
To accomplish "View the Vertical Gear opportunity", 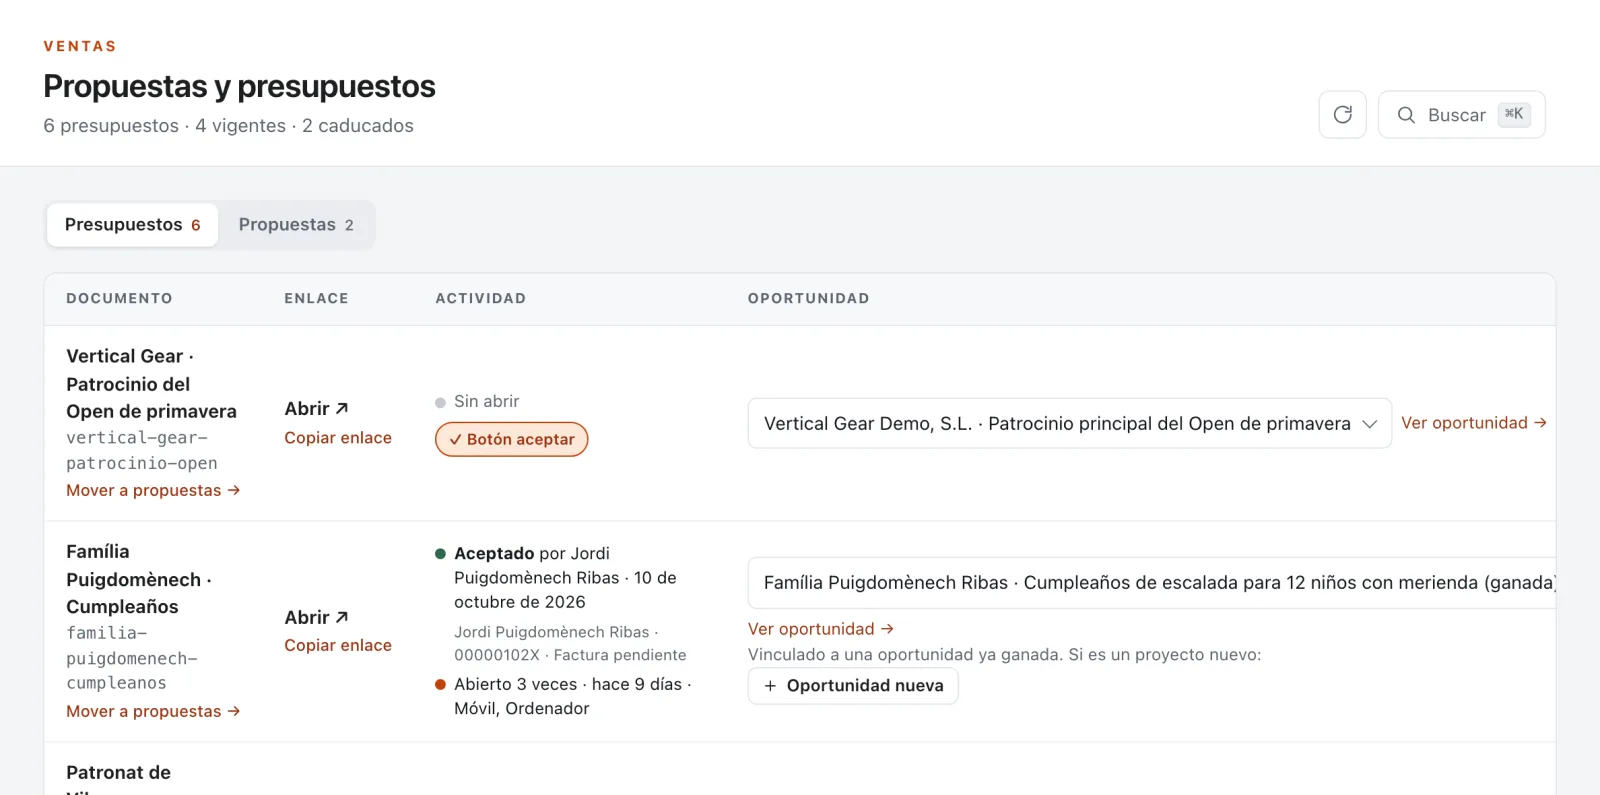I will click(x=1473, y=423).
